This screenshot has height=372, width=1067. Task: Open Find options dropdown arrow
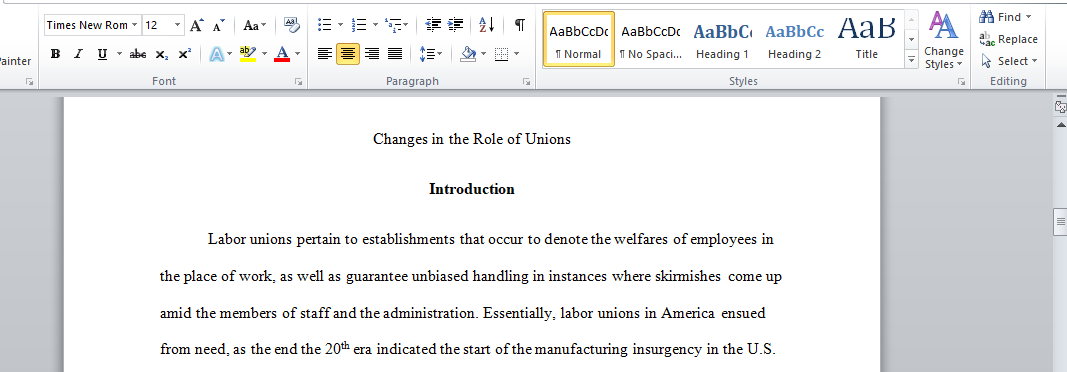coord(1028,17)
